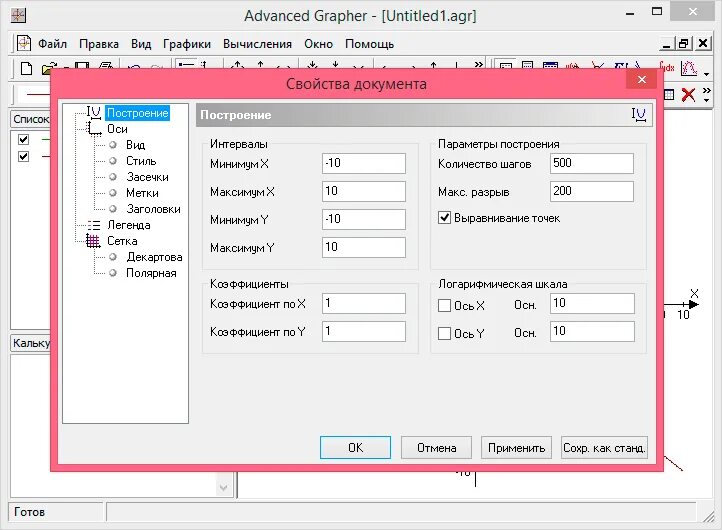Screen dimensions: 722x530
Task: Click the integral calculation toolbar icon
Action: click(x=667, y=67)
